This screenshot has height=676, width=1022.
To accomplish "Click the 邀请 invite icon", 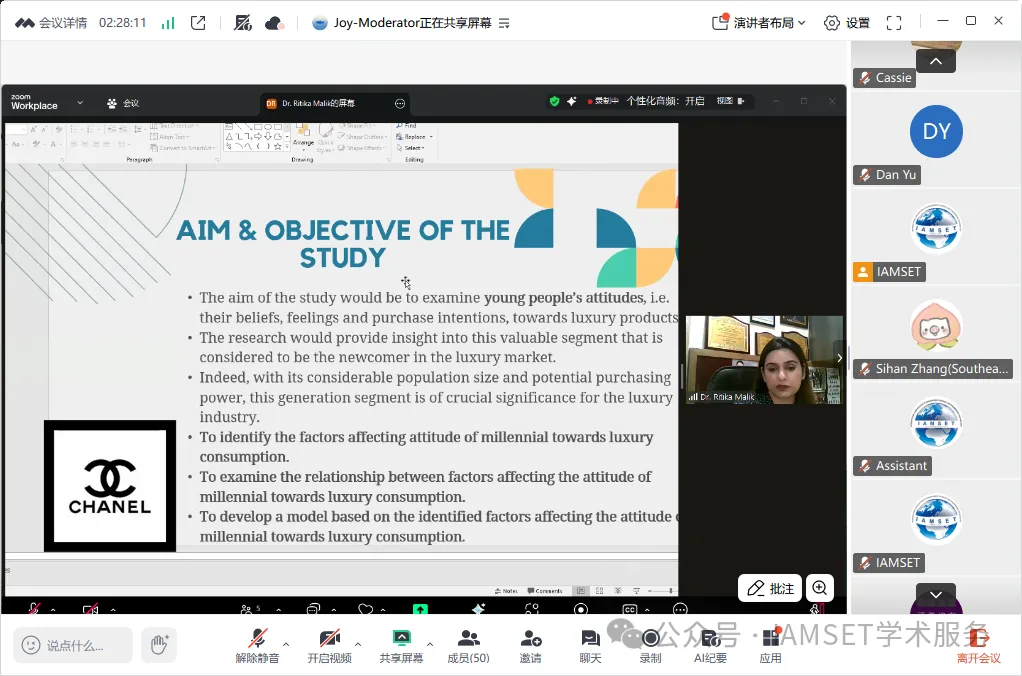I will (x=531, y=645).
